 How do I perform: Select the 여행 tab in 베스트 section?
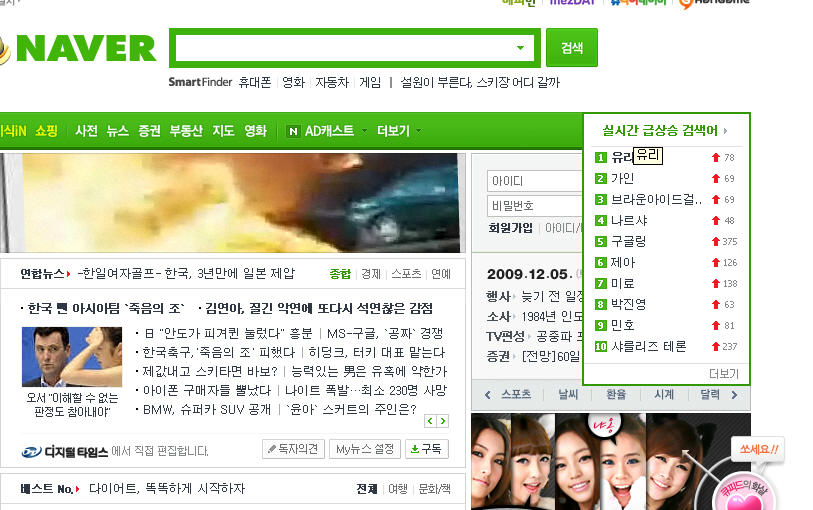point(398,489)
